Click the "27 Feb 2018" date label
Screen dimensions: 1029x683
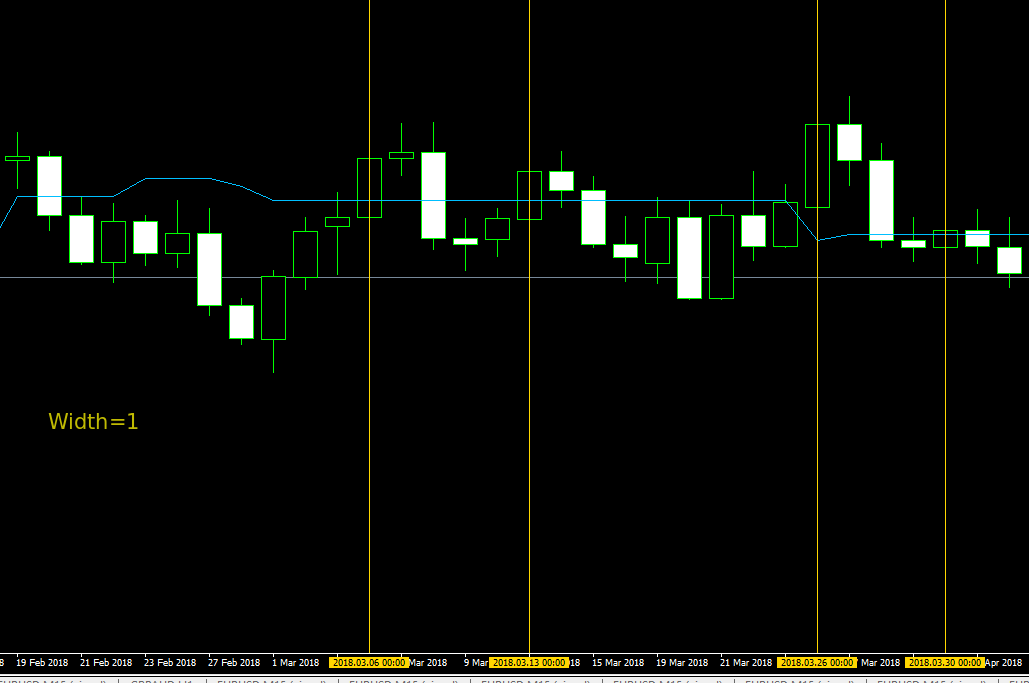pos(234,663)
